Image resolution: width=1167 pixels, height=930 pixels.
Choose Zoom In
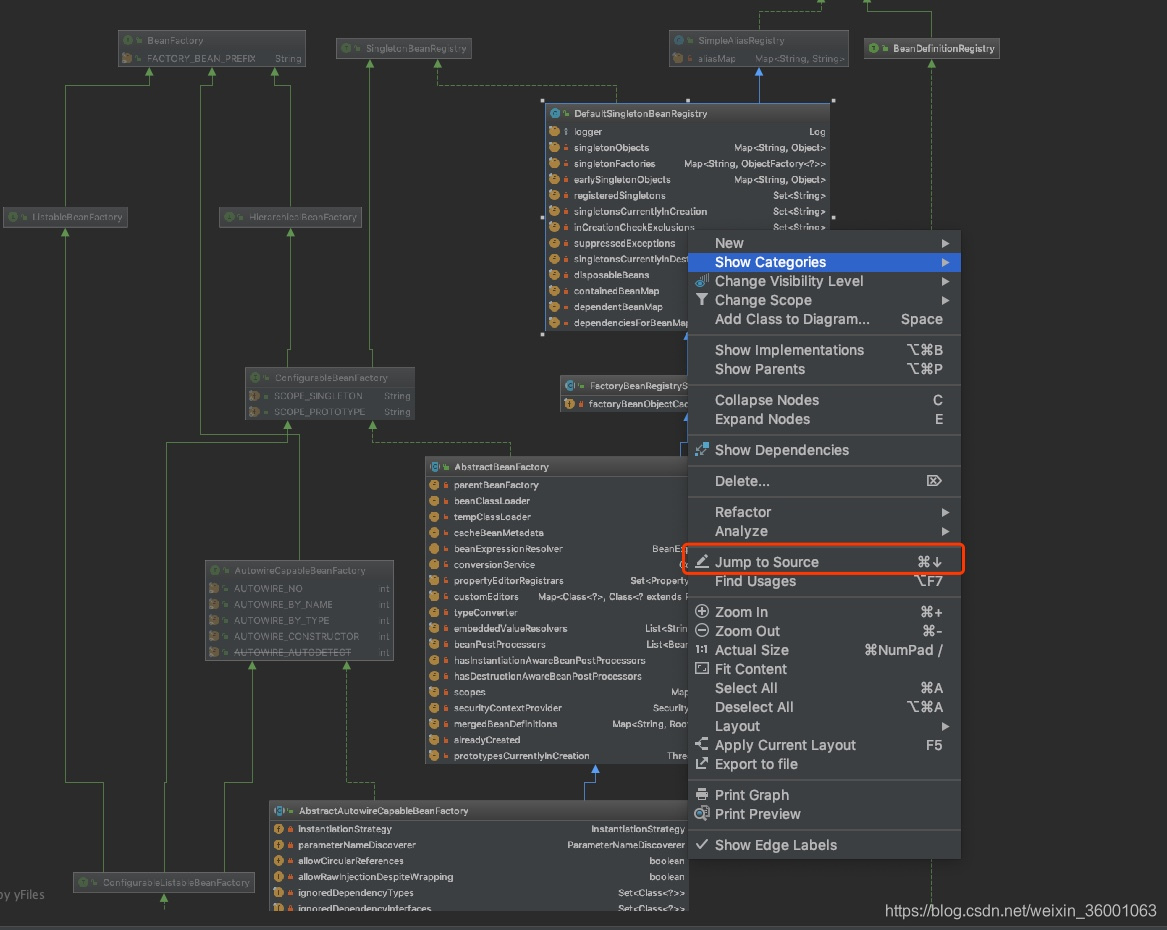pyautogui.click(x=824, y=612)
